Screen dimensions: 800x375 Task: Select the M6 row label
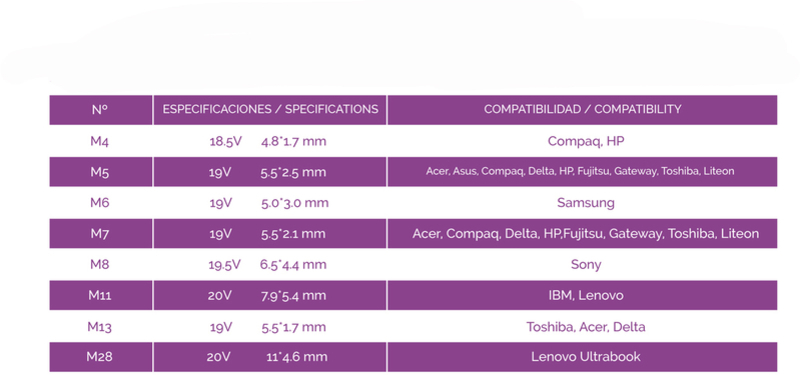pos(99,203)
